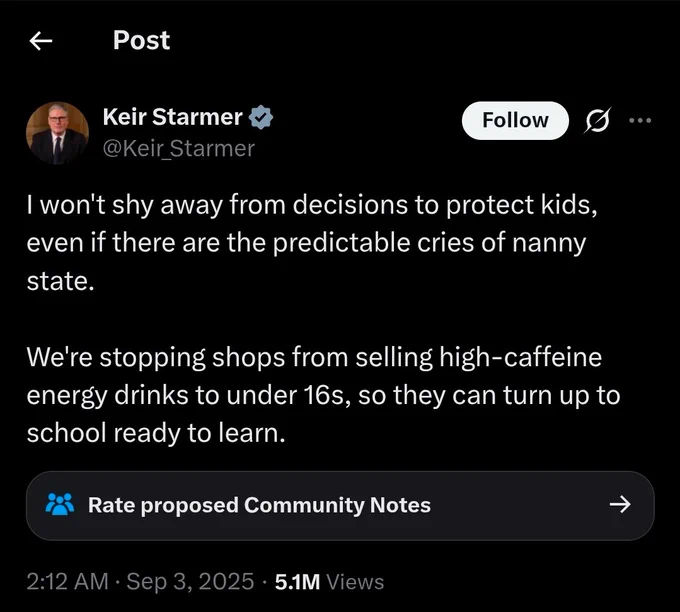Click the first line 'I won't shy away'
The image size is (680, 612).
(312, 204)
